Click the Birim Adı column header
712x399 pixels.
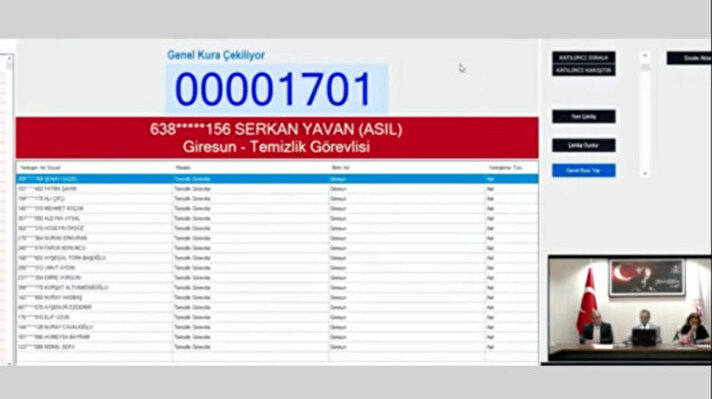(407, 168)
